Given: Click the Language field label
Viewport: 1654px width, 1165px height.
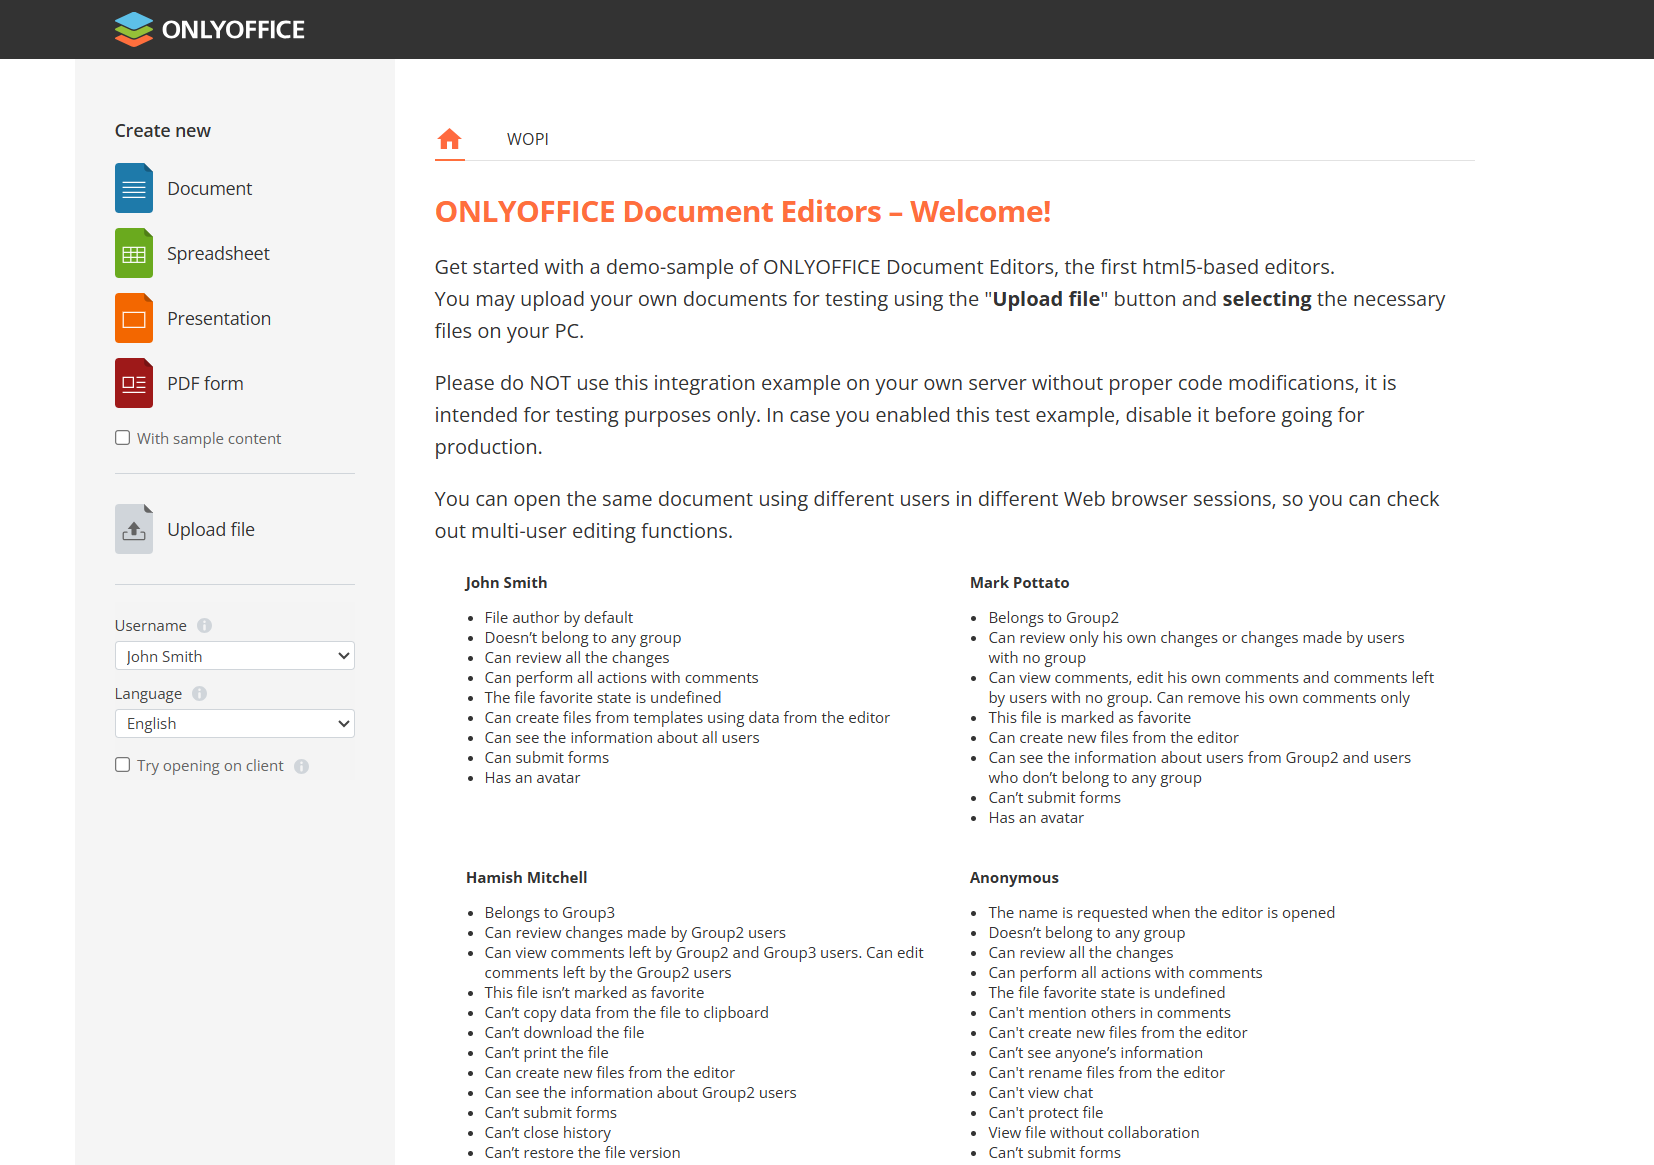Looking at the screenshot, I should click(x=148, y=693).
